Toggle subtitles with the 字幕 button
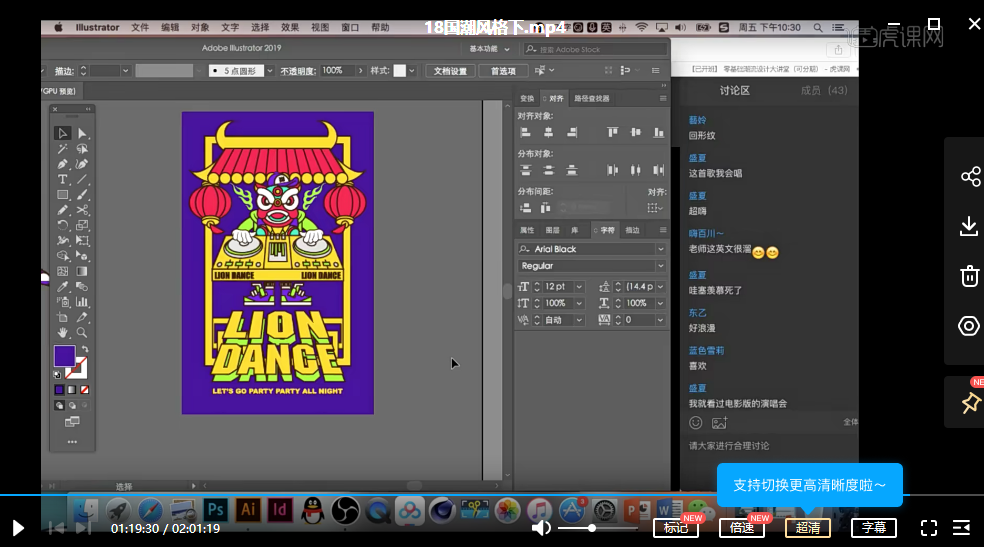Viewport: 984px width, 547px height. click(873, 528)
